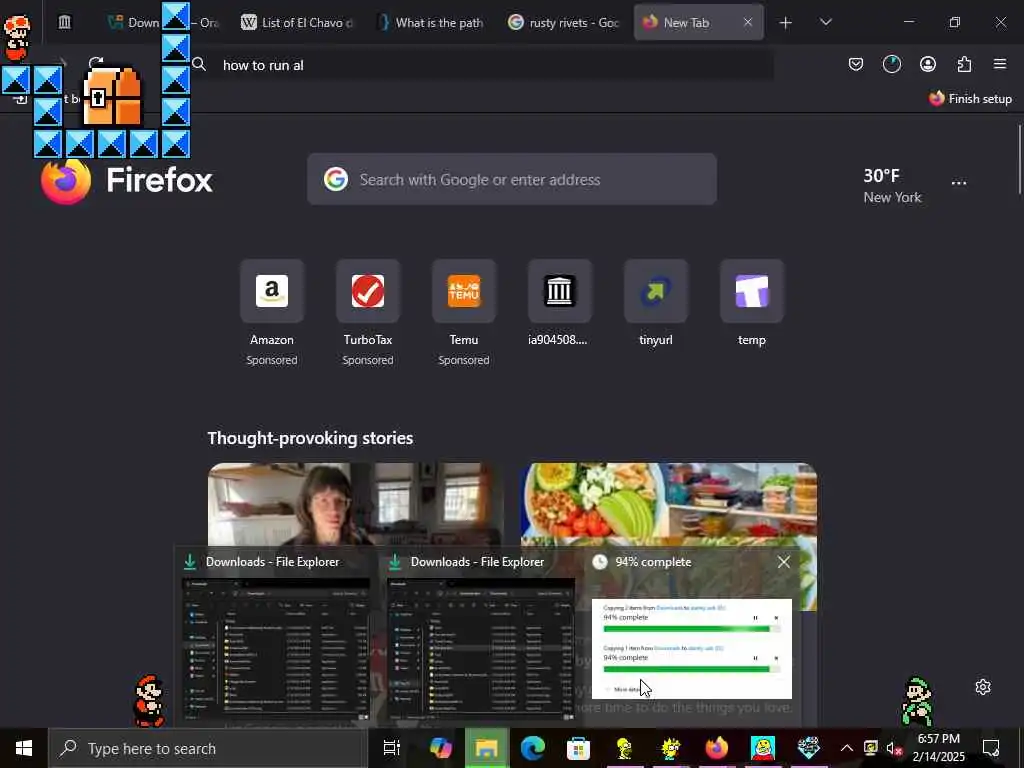Viewport: 1024px width, 768px height.
Task: Click the Windows 'Type here to search' box
Action: (208, 748)
